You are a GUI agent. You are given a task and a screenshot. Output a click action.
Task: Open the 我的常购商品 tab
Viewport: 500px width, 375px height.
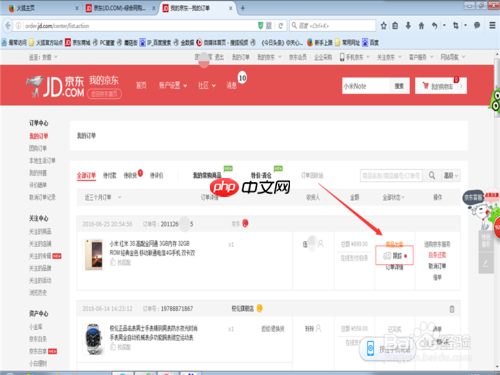coord(207,175)
